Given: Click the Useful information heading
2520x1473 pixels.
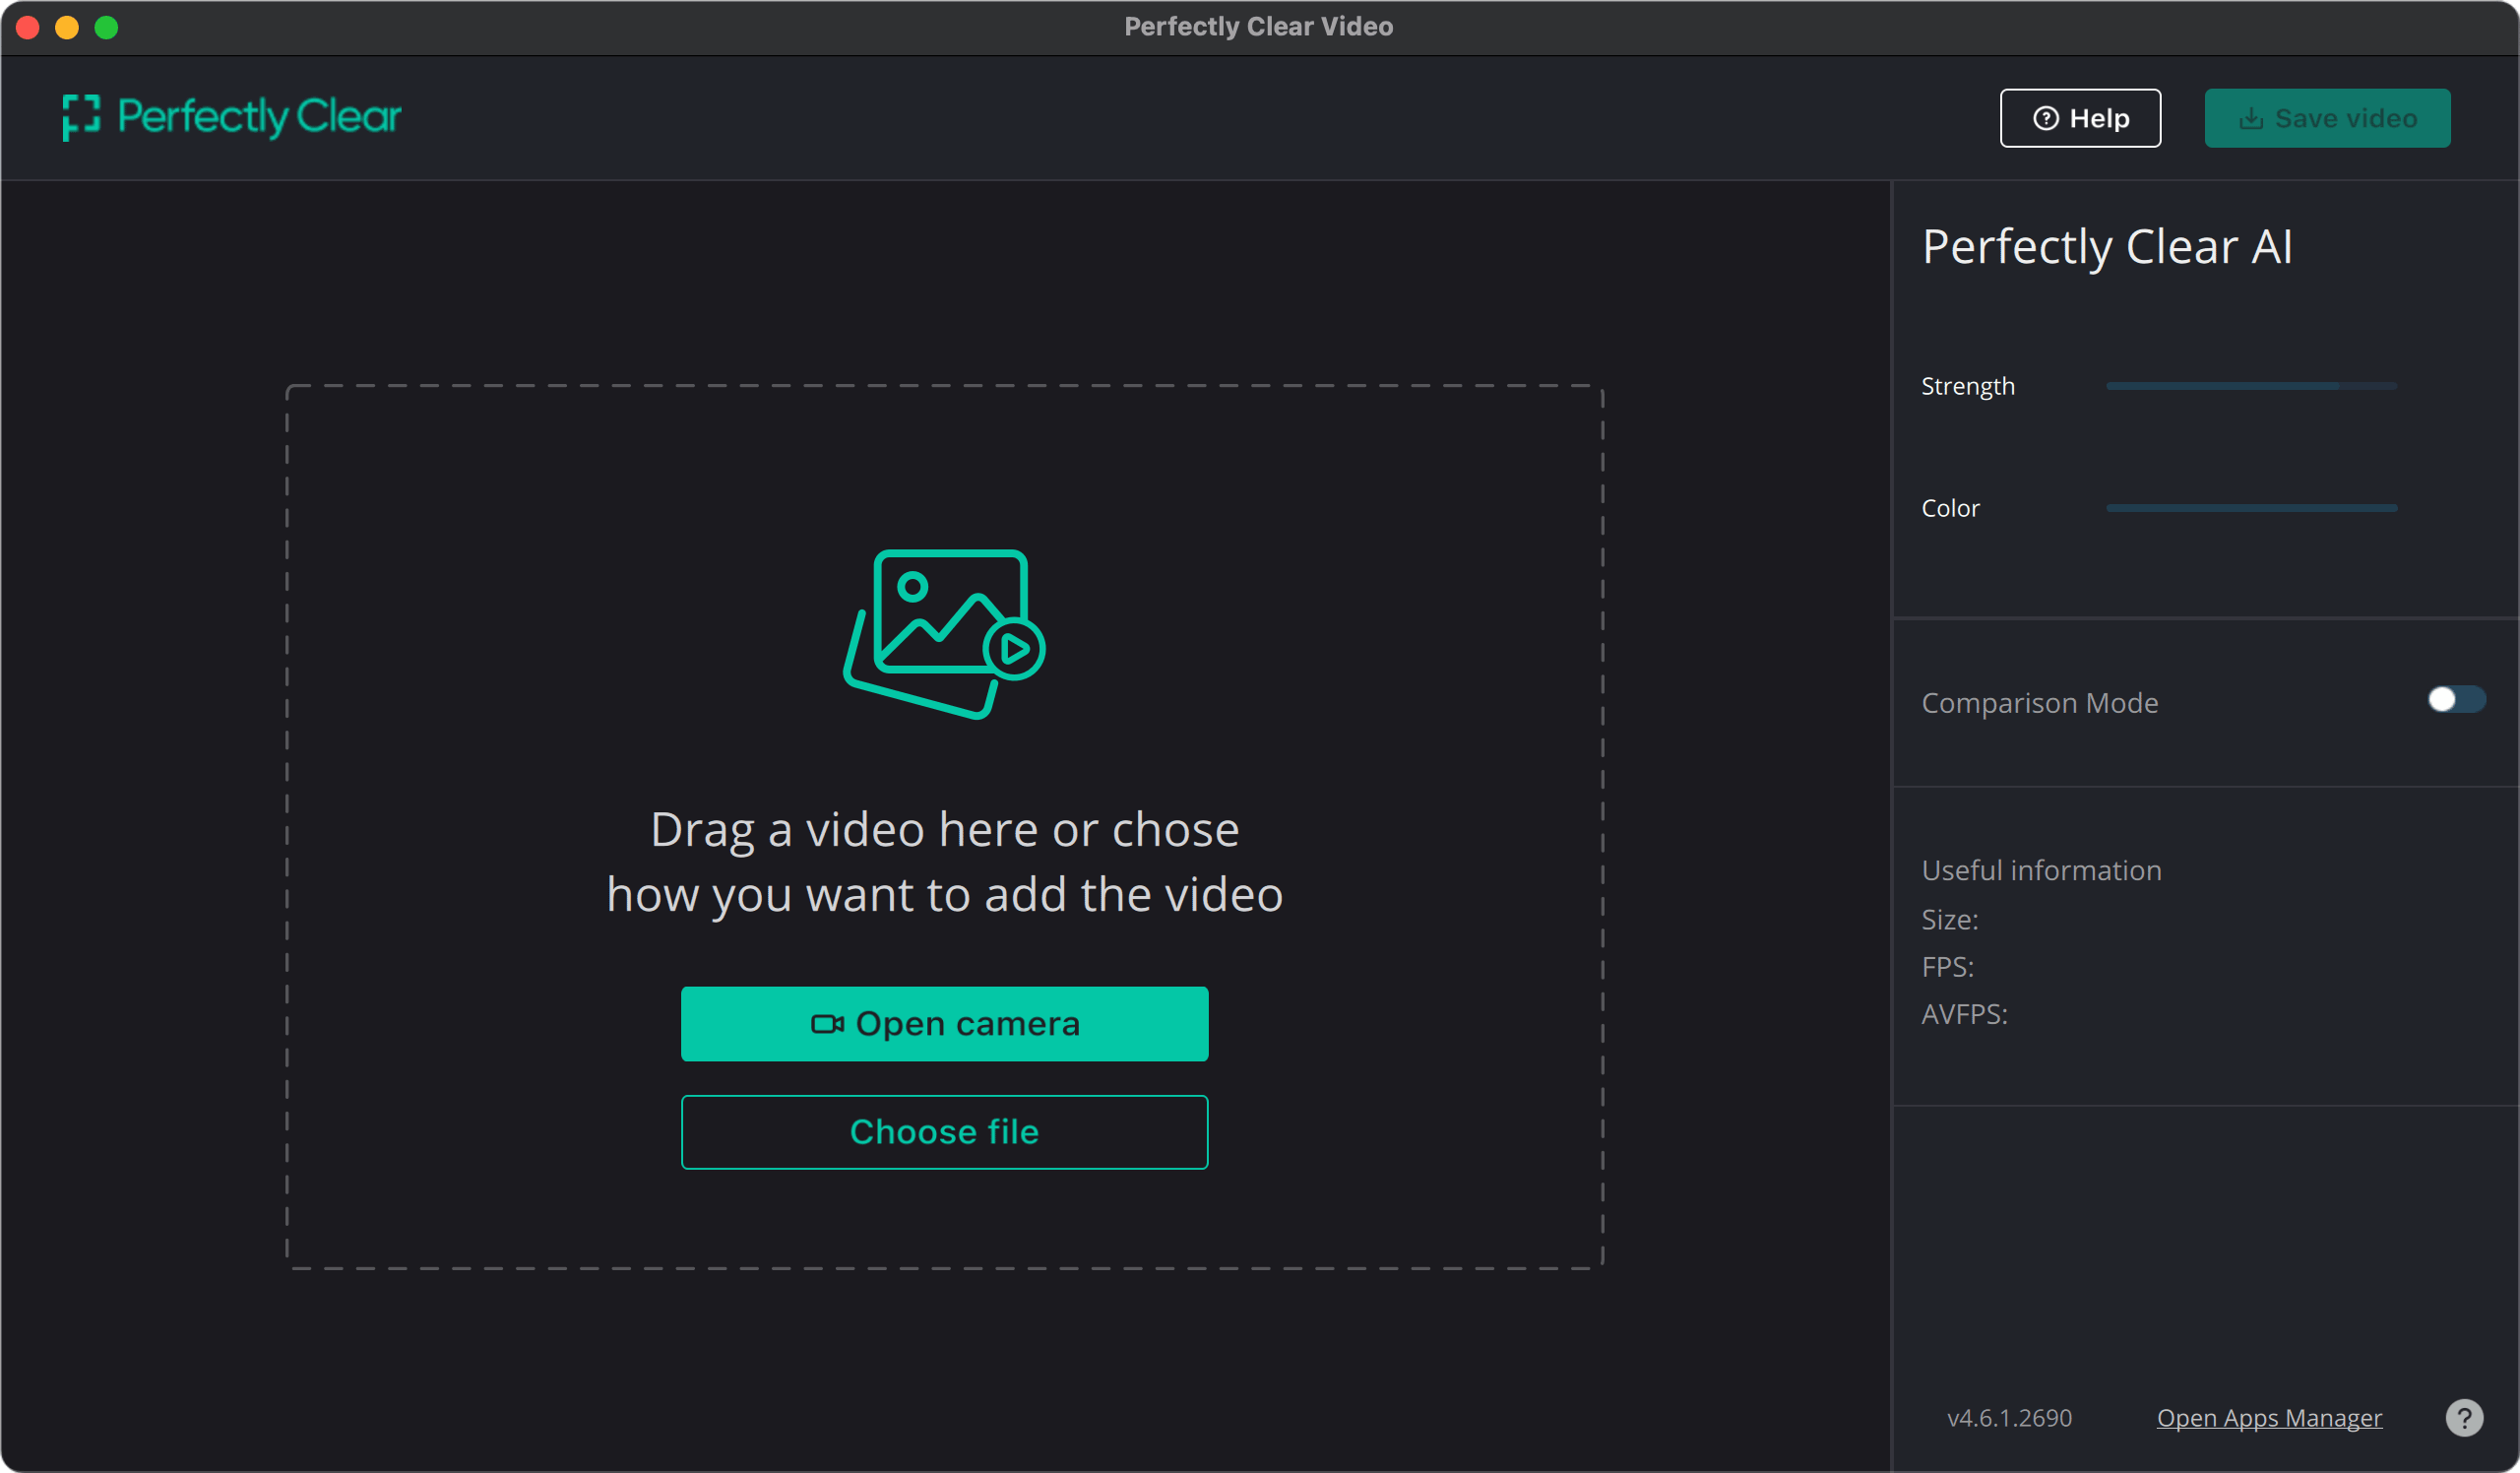Looking at the screenshot, I should [x=2040, y=870].
